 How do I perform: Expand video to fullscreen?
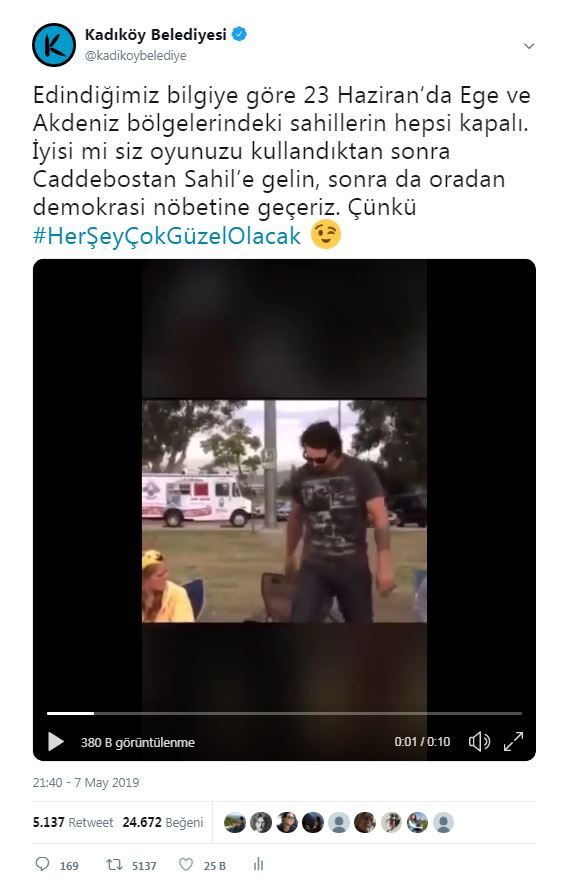click(513, 742)
